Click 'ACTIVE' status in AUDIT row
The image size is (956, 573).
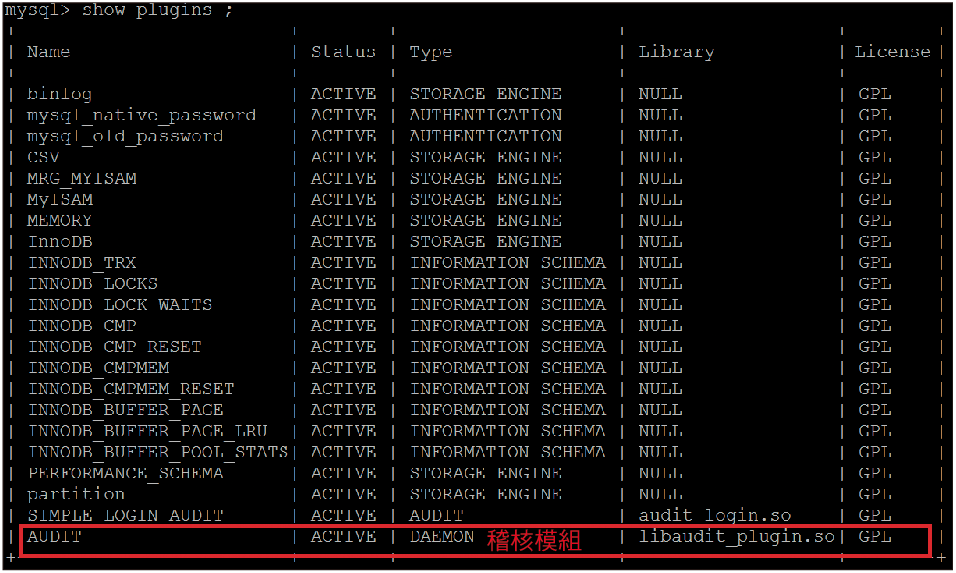(x=343, y=536)
